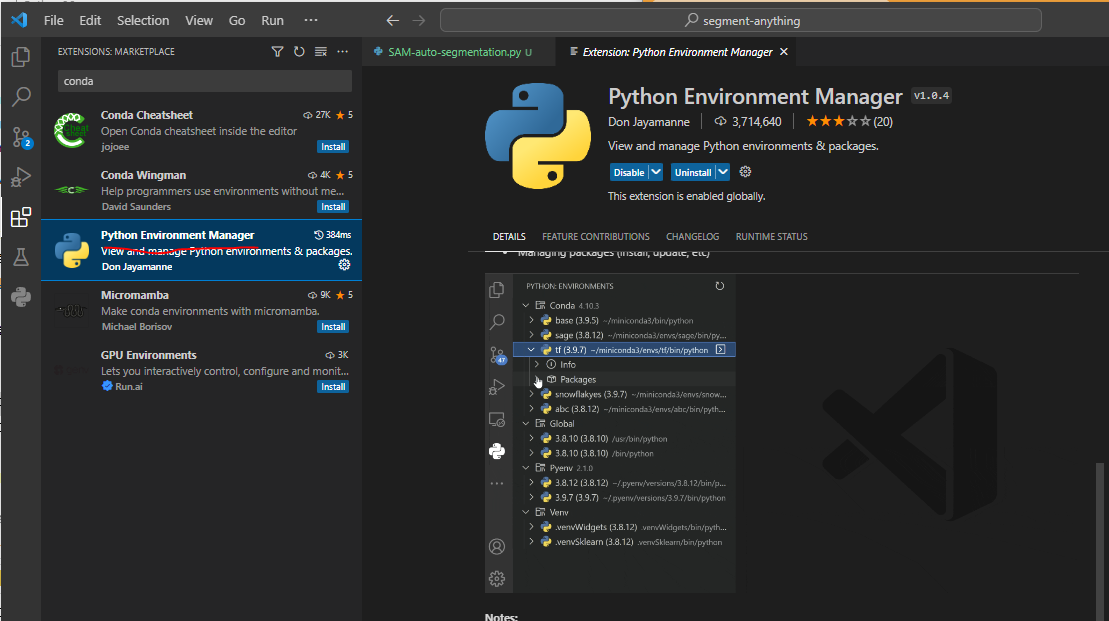Install the GPU Environments extension
The height and width of the screenshot is (621, 1109).
(x=333, y=387)
